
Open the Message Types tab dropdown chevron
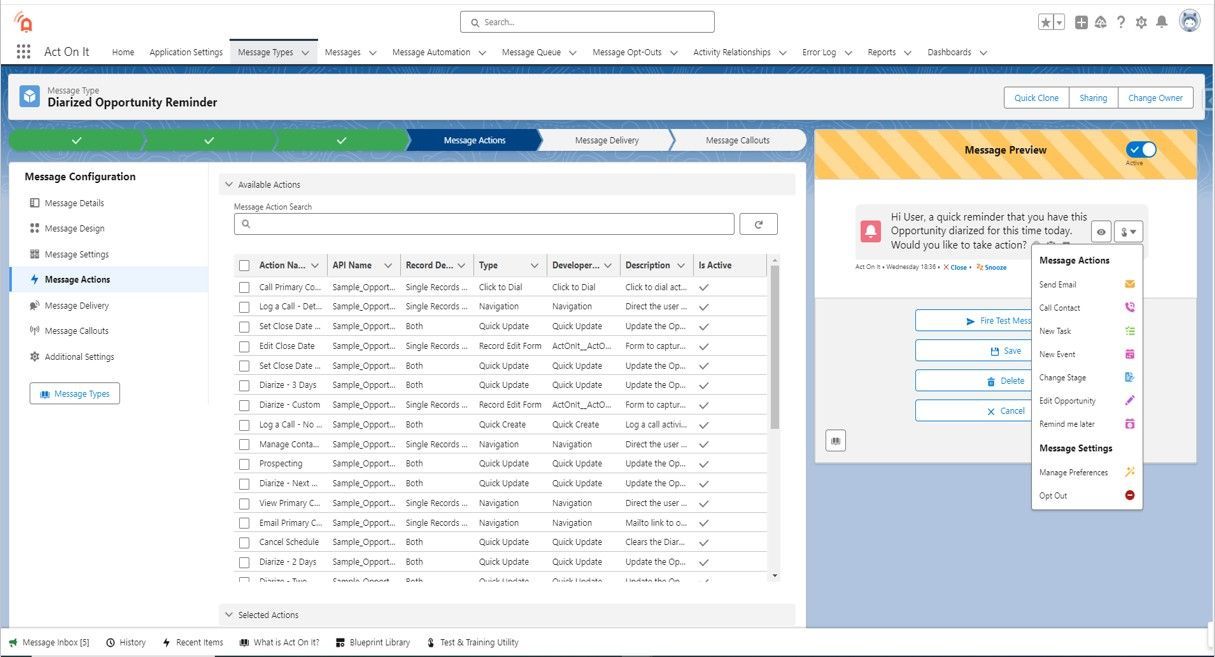pos(307,53)
